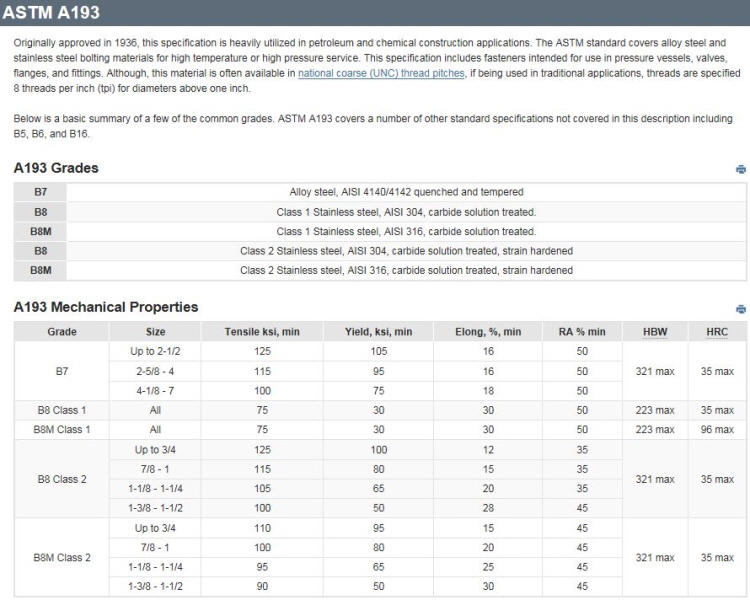Screen dimensions: 750x600
Task: Click yield value 100 for B8 Class 2
Action: [378, 450]
